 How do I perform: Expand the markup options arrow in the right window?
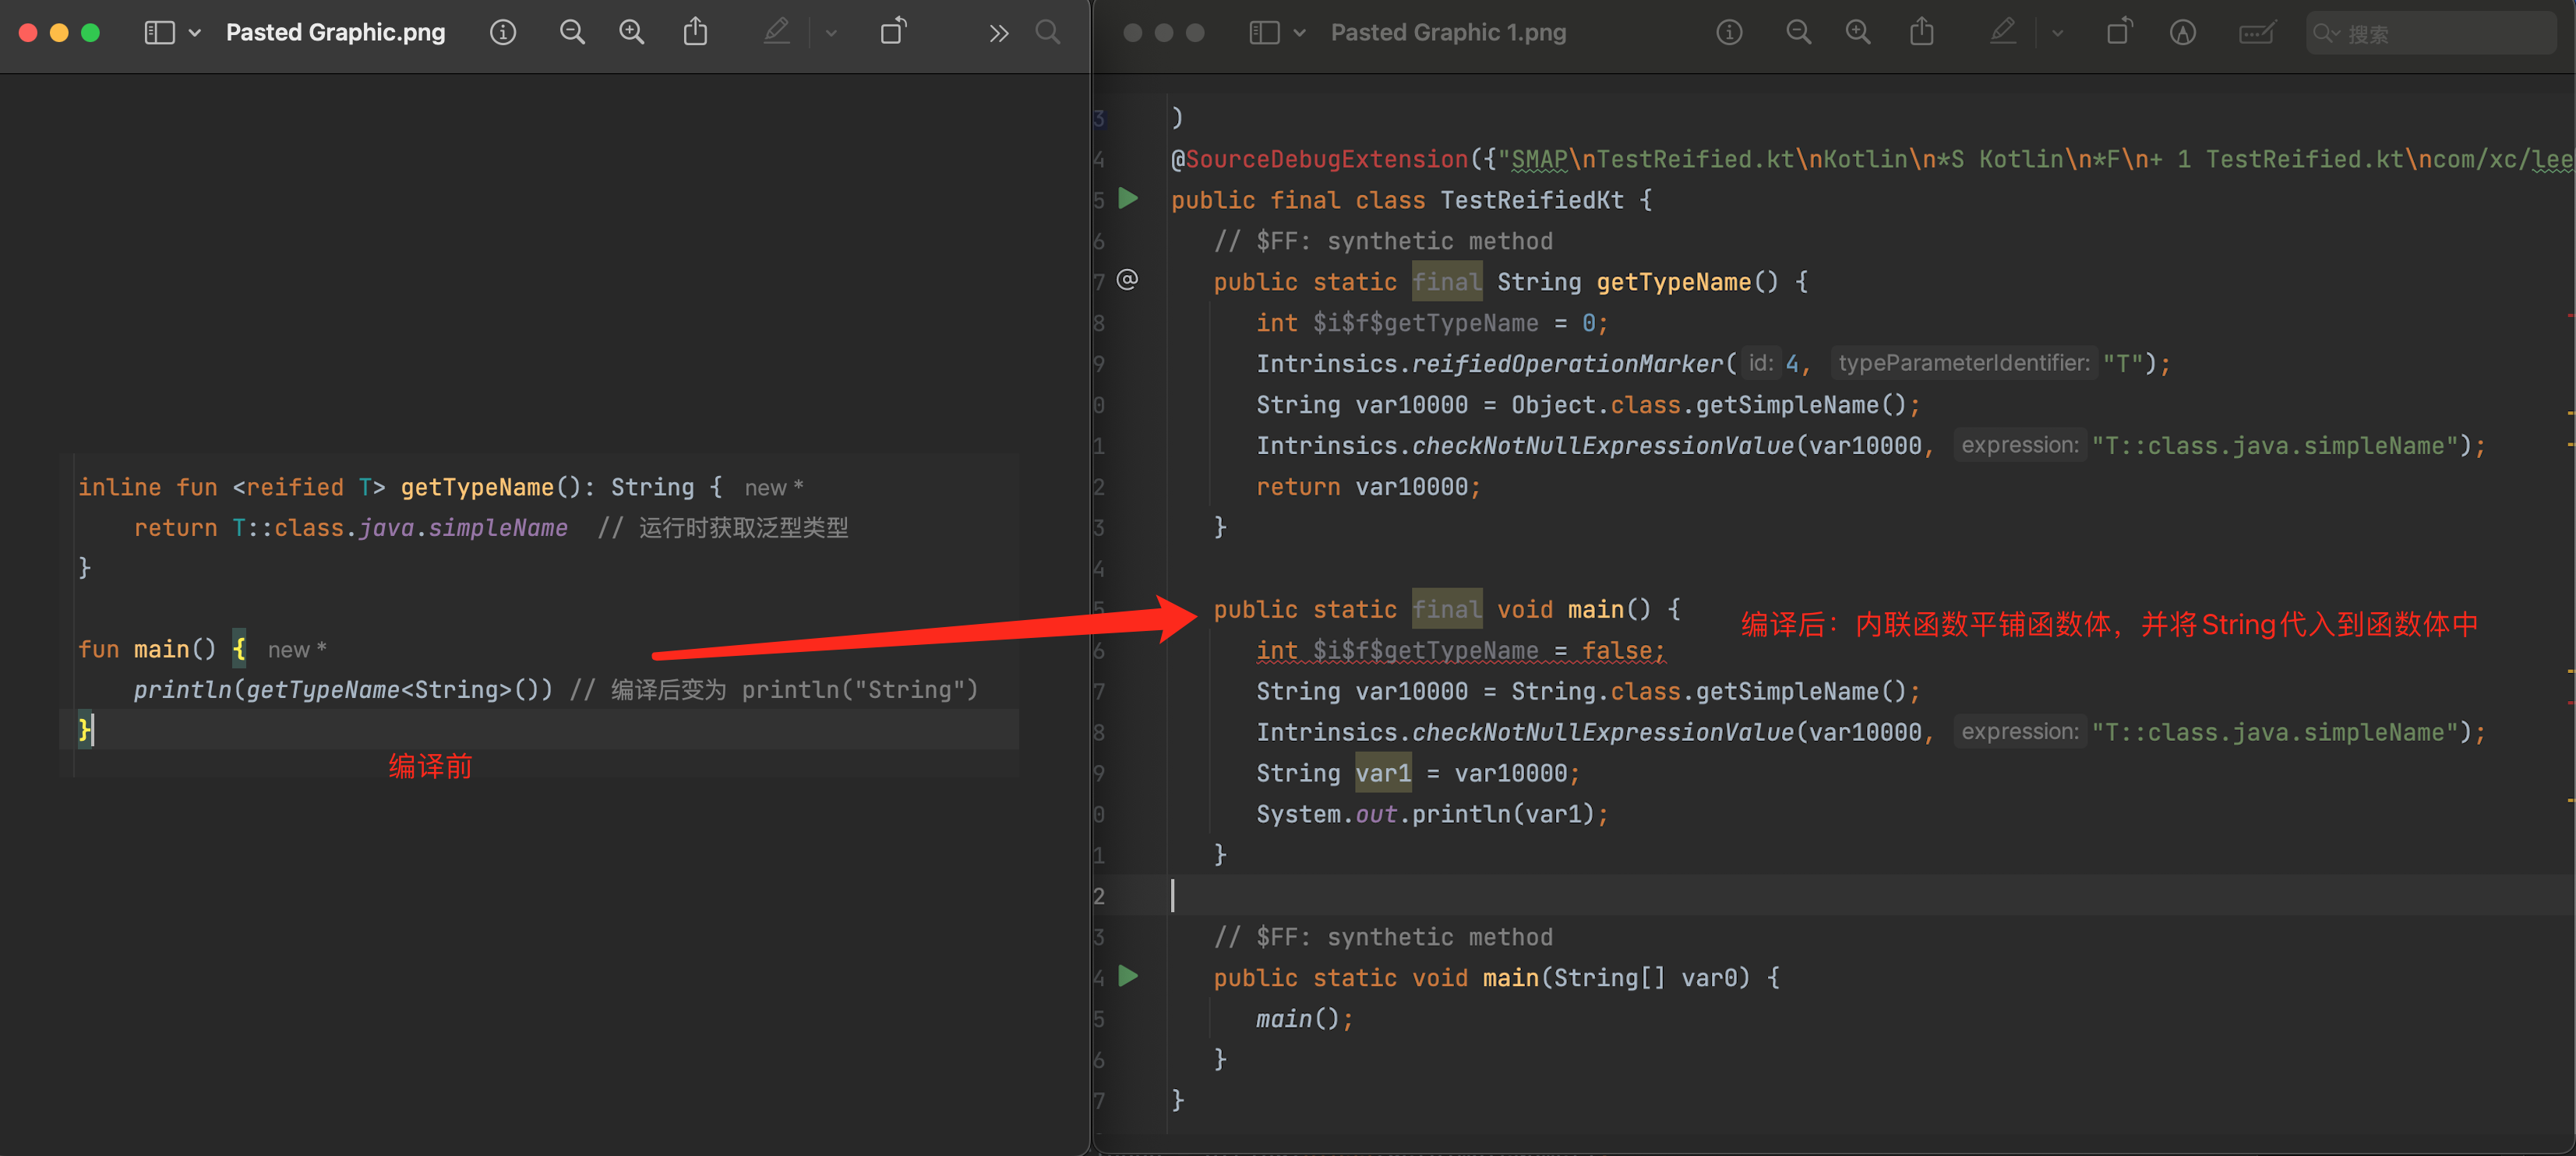point(2057,33)
